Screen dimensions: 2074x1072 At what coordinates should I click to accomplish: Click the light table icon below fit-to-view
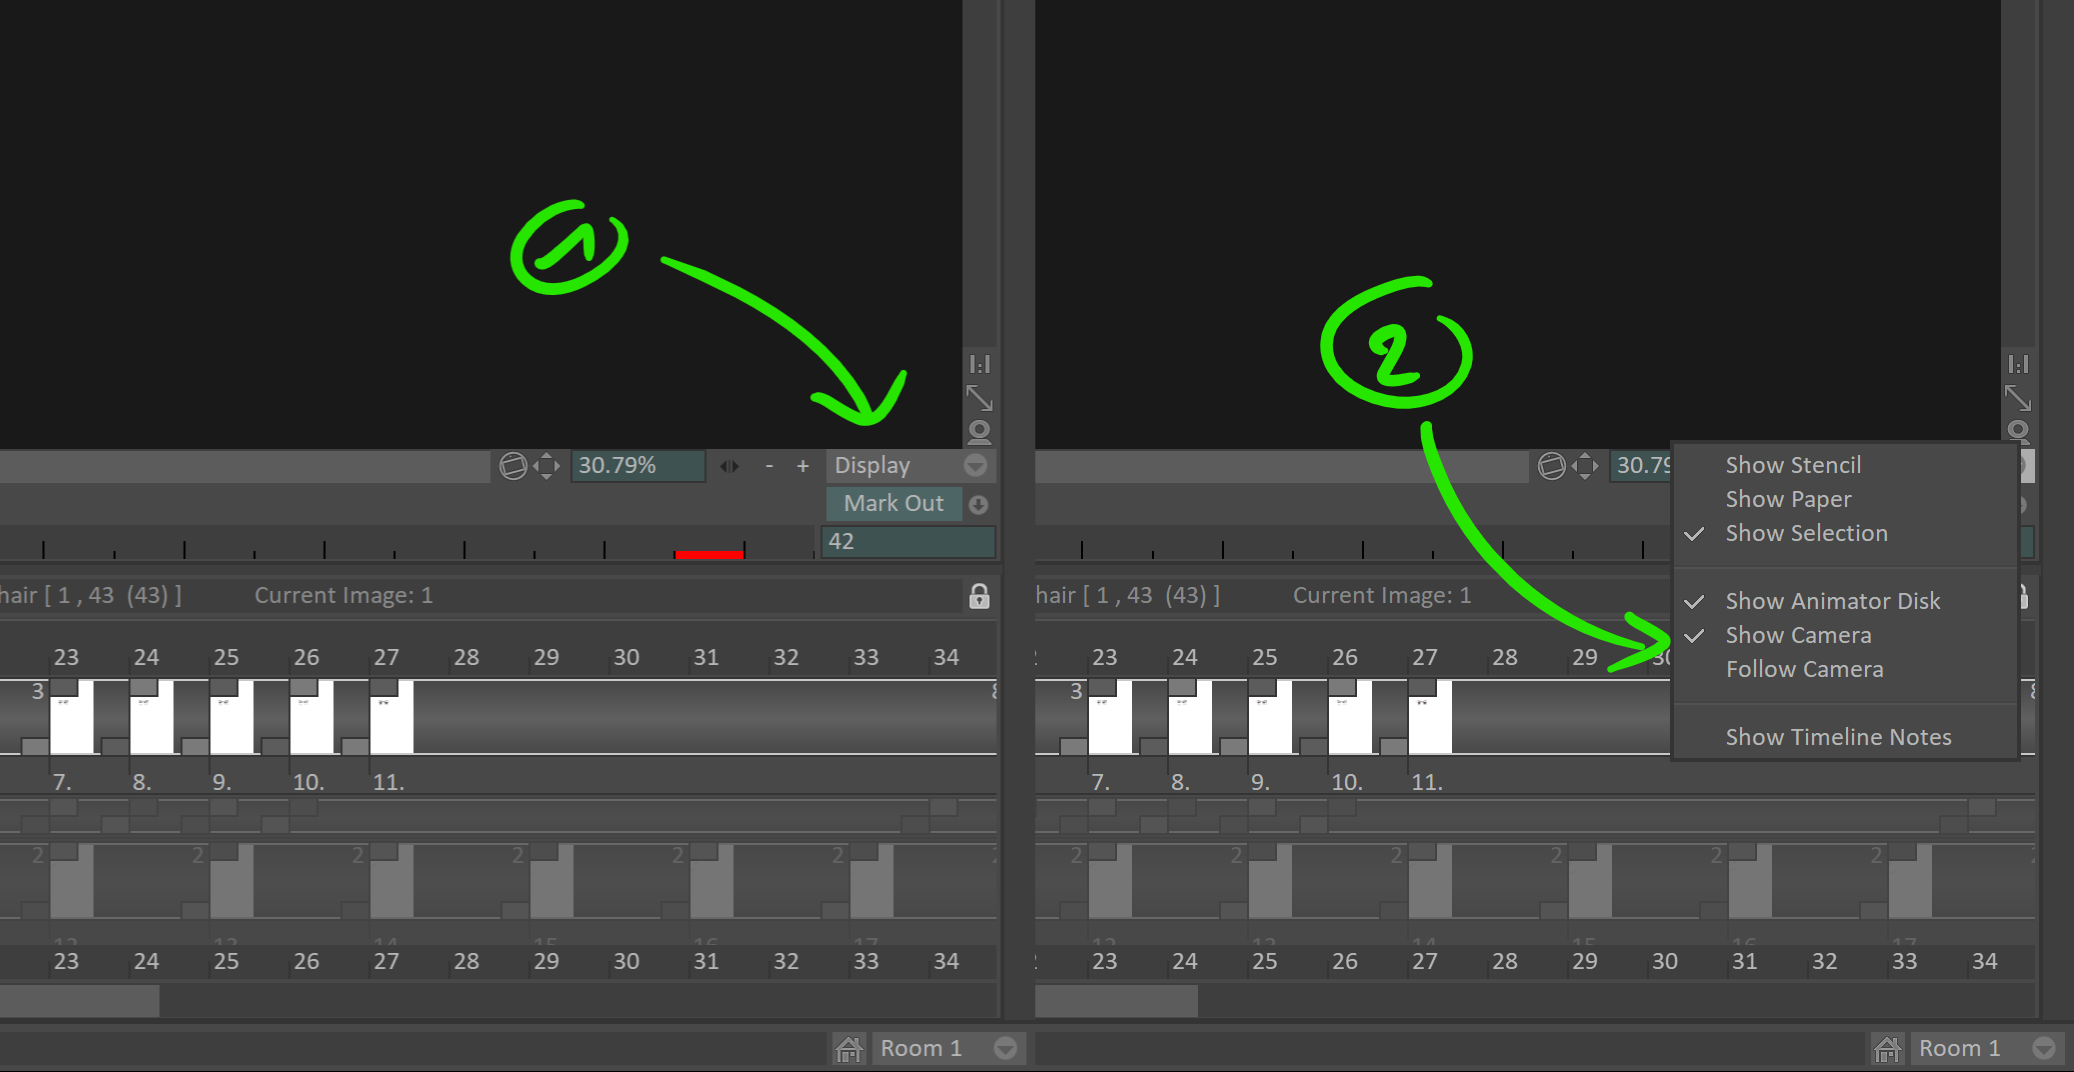click(x=979, y=431)
